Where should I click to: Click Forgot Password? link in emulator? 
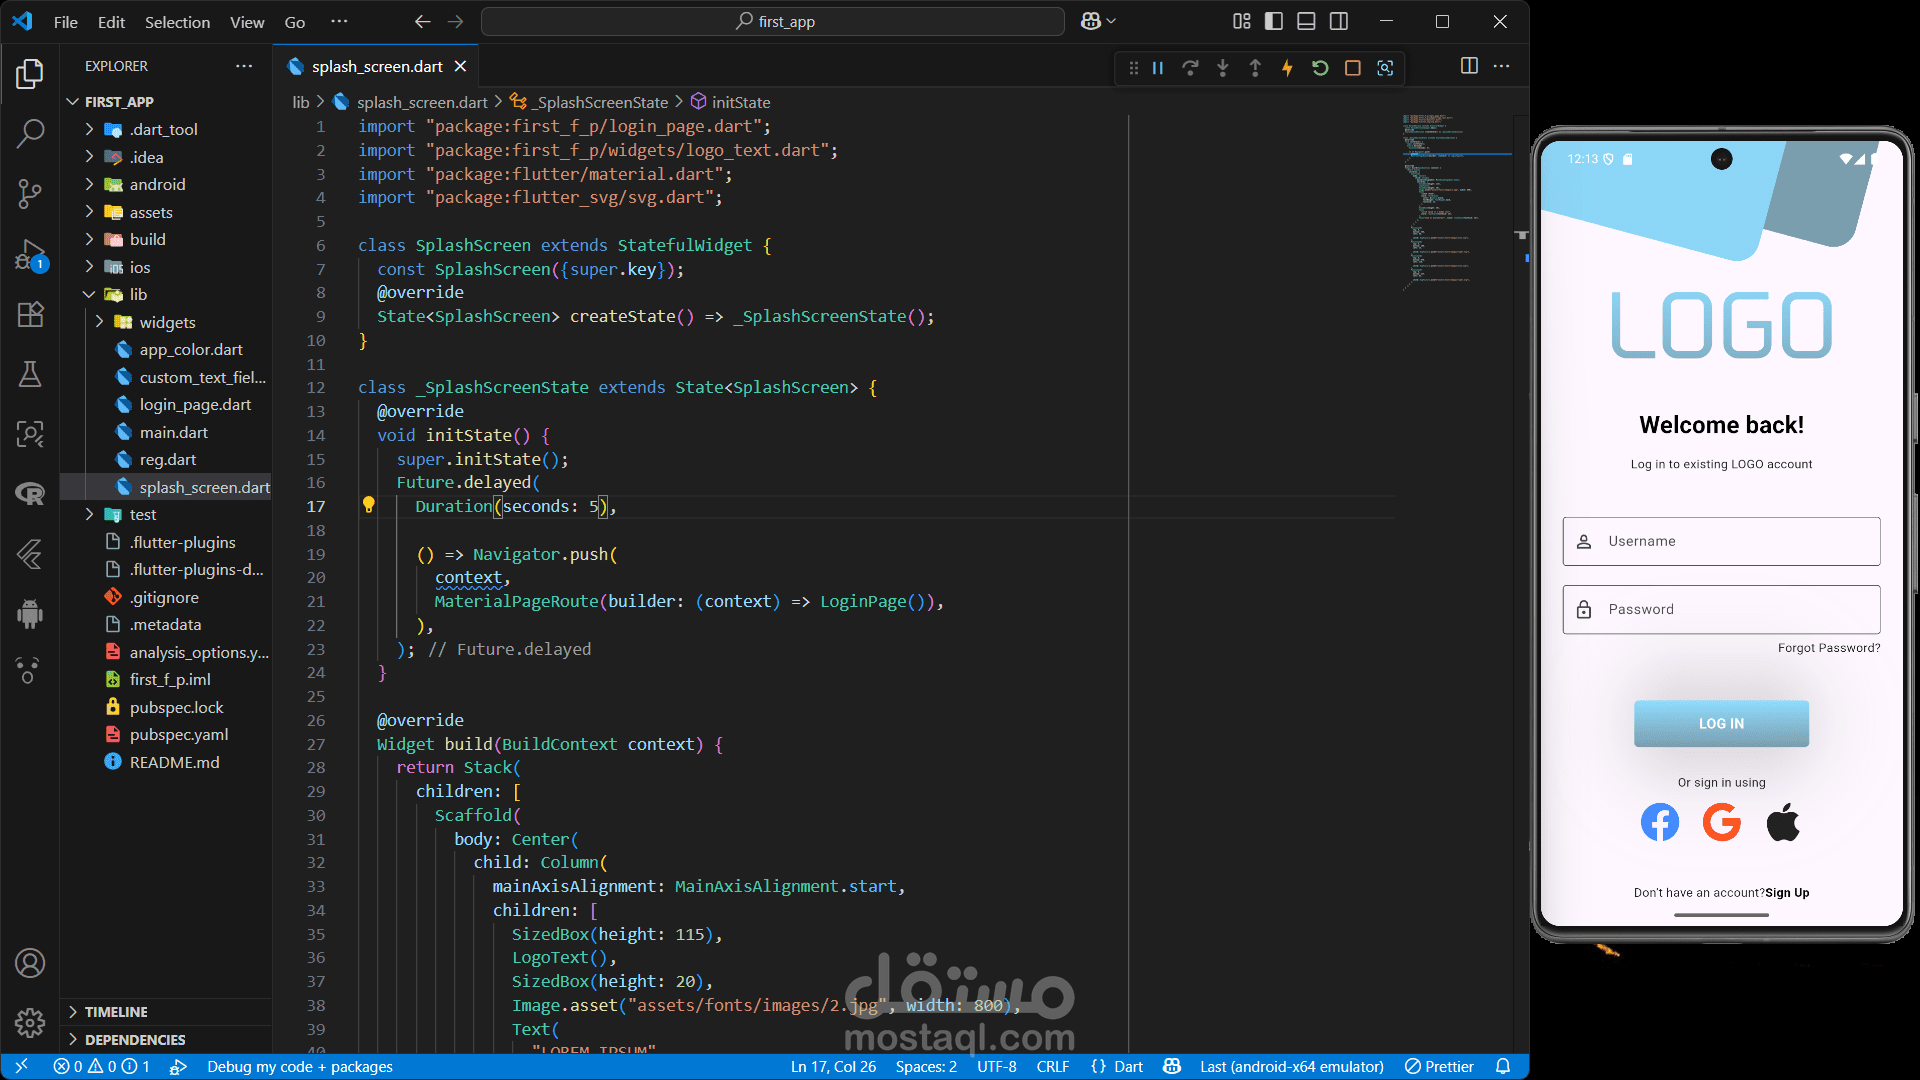point(1829,648)
